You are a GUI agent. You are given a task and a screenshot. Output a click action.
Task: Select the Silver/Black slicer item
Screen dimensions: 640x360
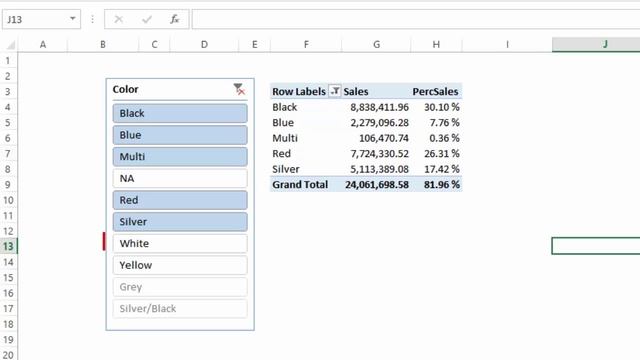pyautogui.click(x=180, y=309)
